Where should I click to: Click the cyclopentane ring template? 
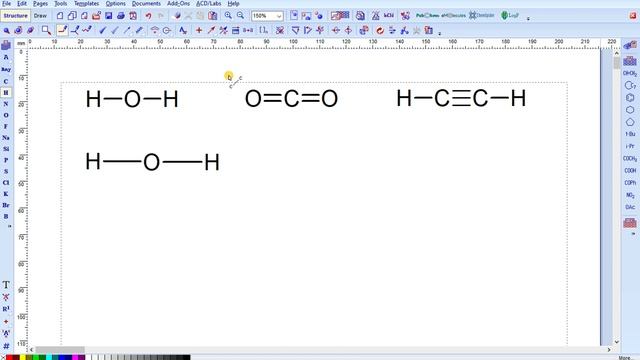[630, 122]
